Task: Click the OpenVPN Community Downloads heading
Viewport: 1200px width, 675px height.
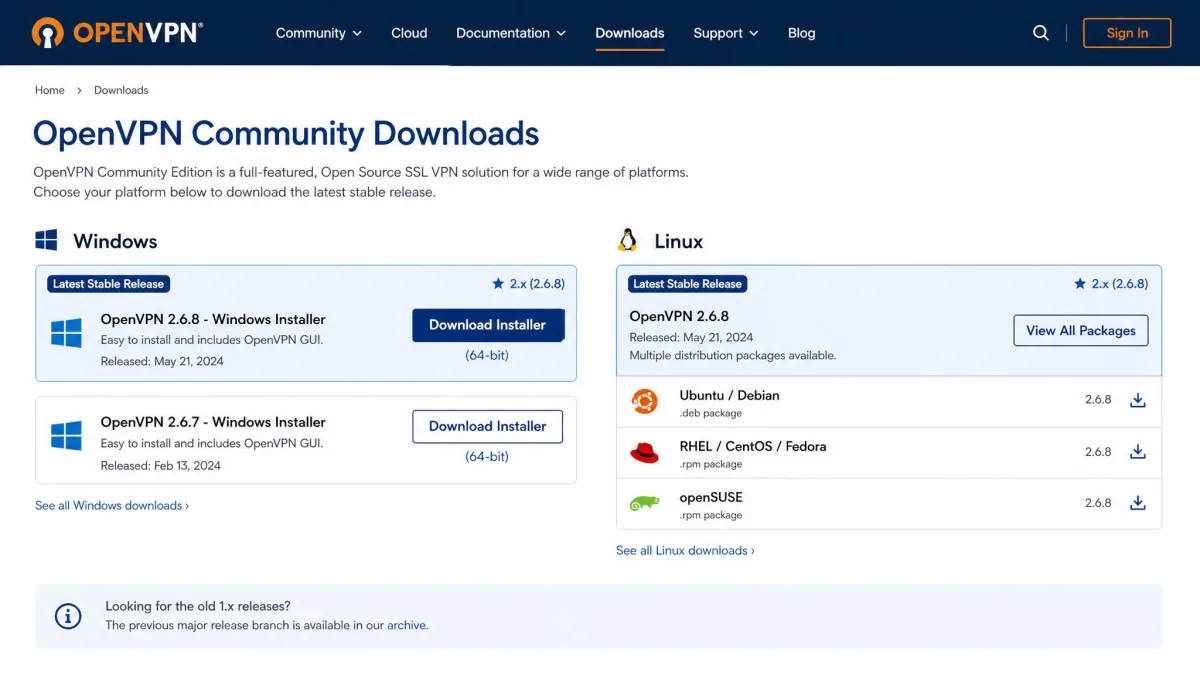Action: pyautogui.click(x=286, y=133)
